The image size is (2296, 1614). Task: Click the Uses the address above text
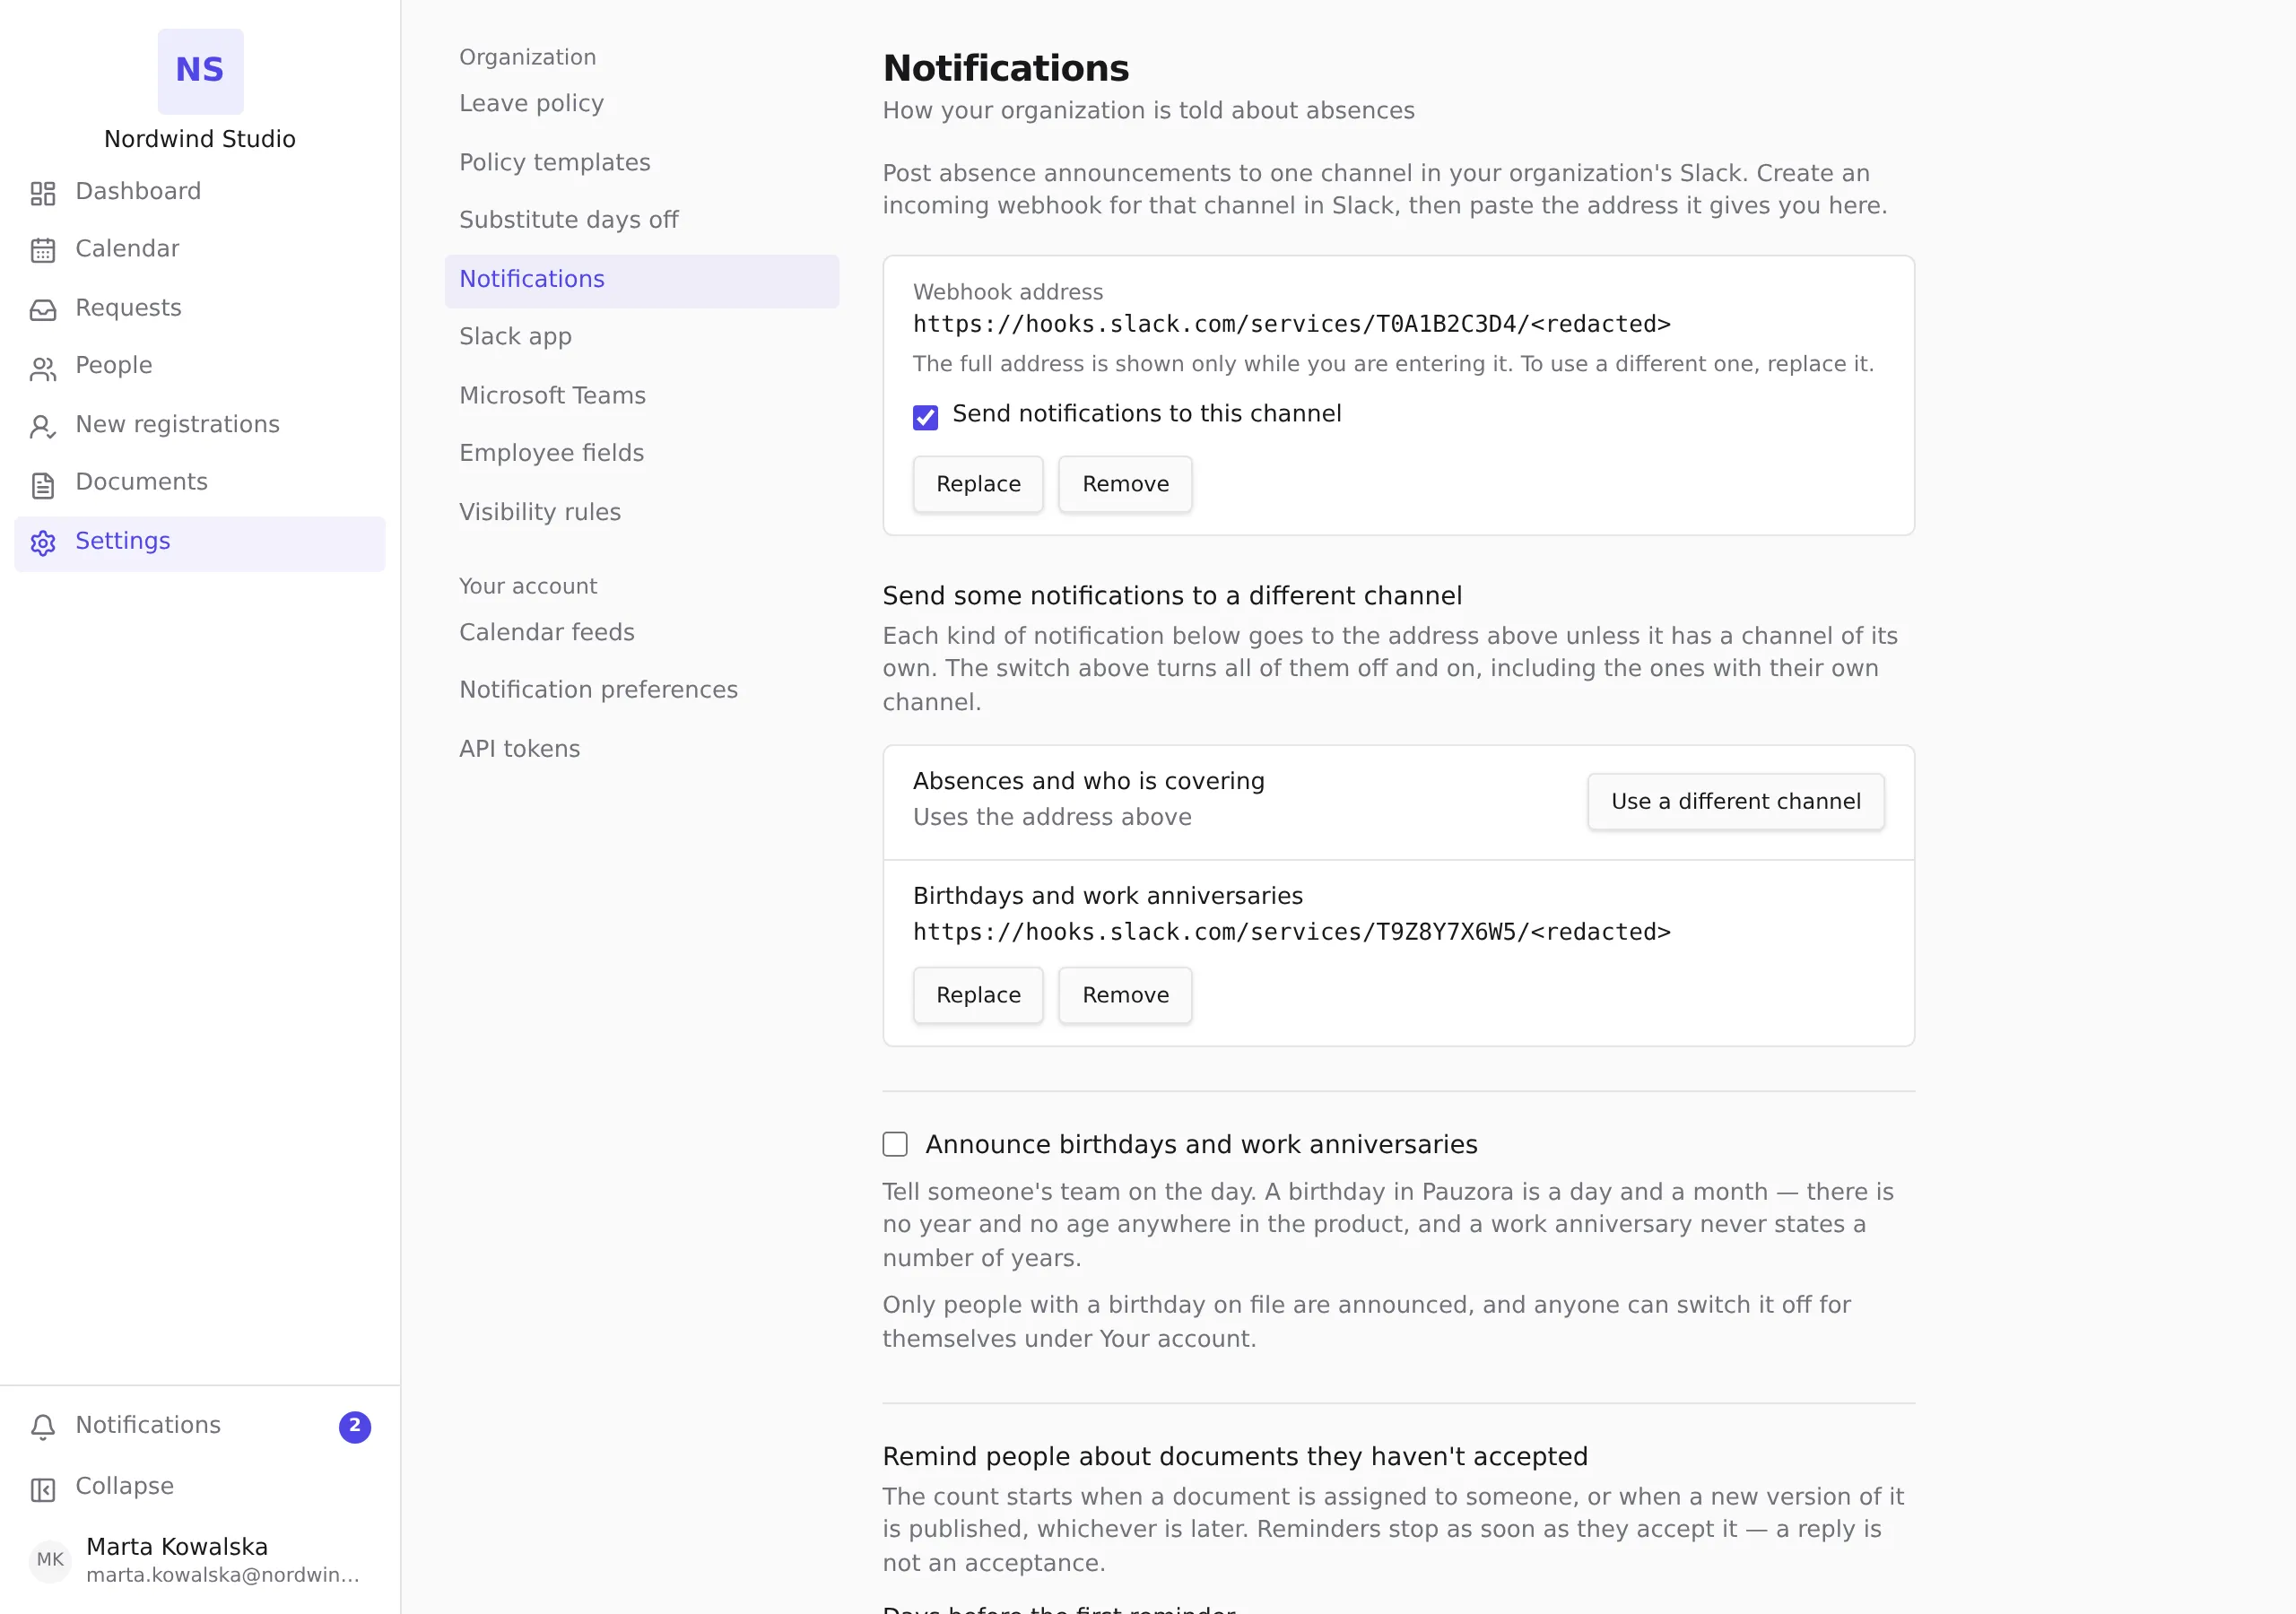[1051, 818]
